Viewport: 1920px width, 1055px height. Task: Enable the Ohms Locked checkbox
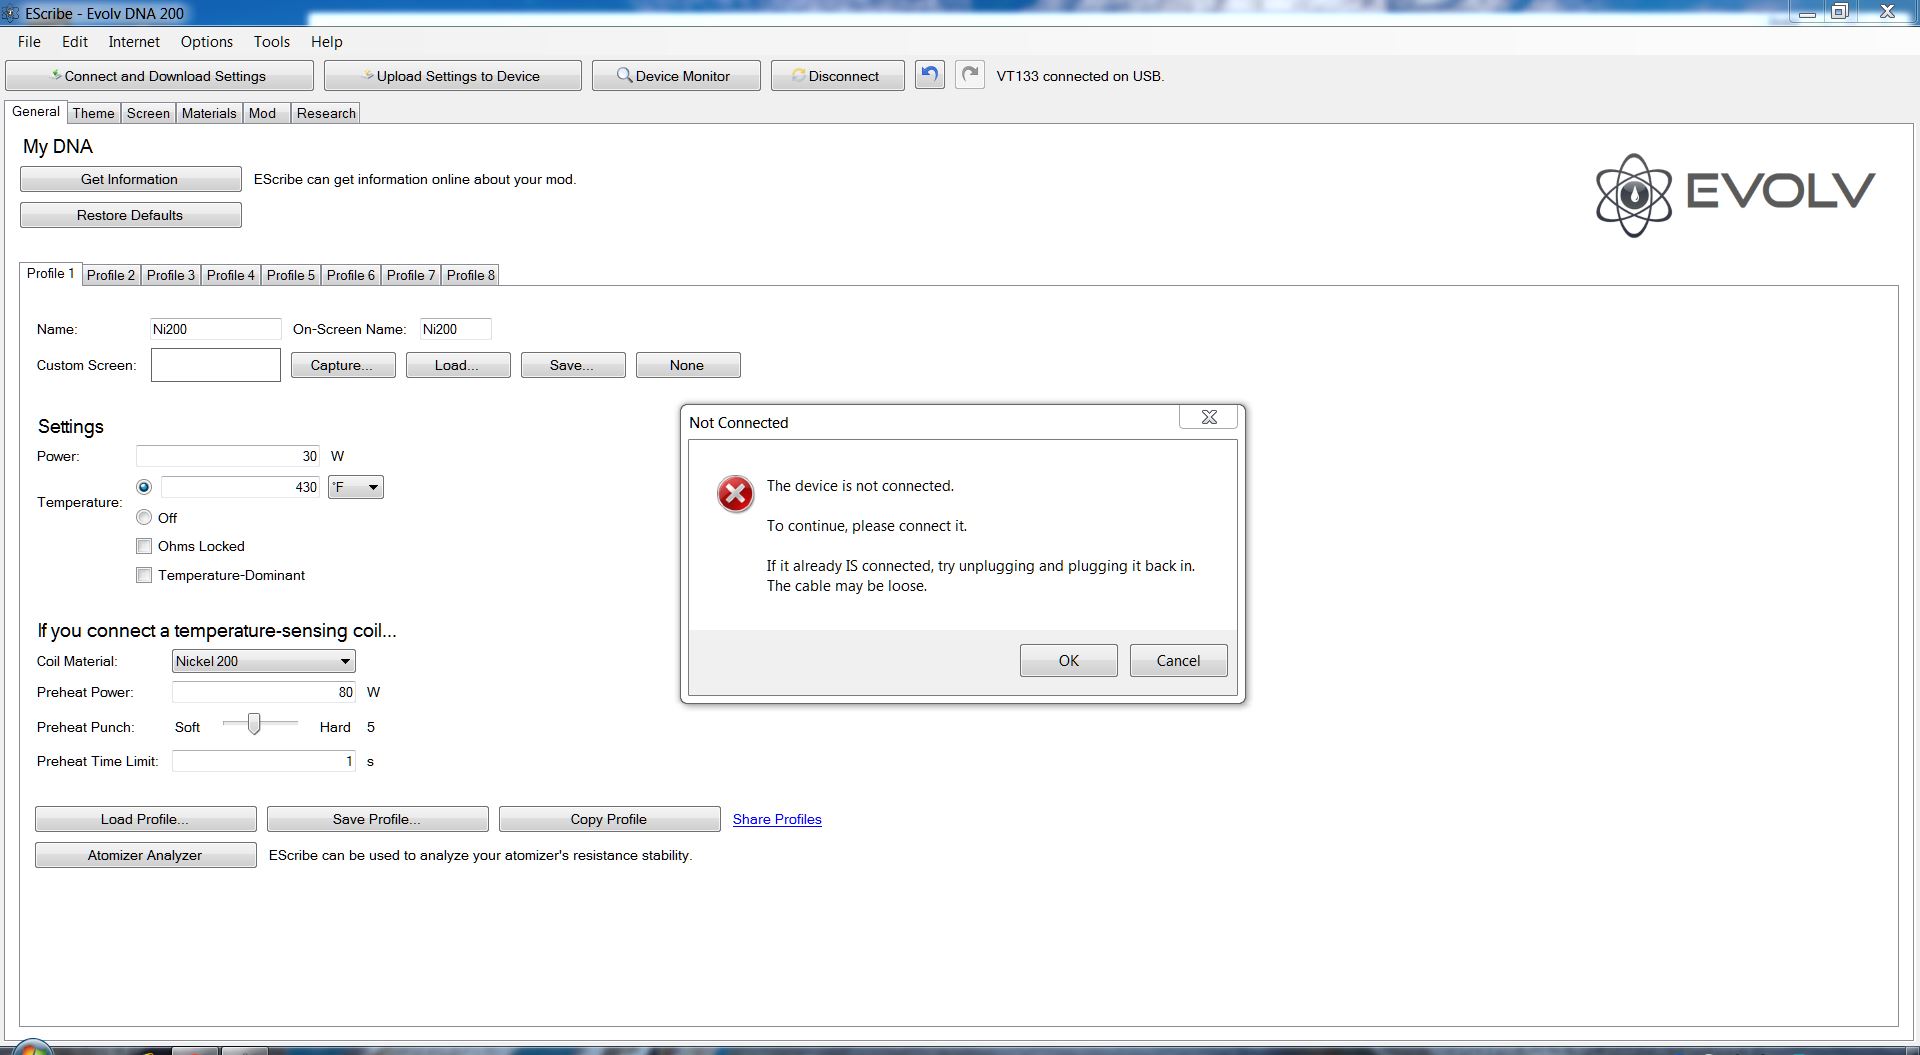pos(144,546)
